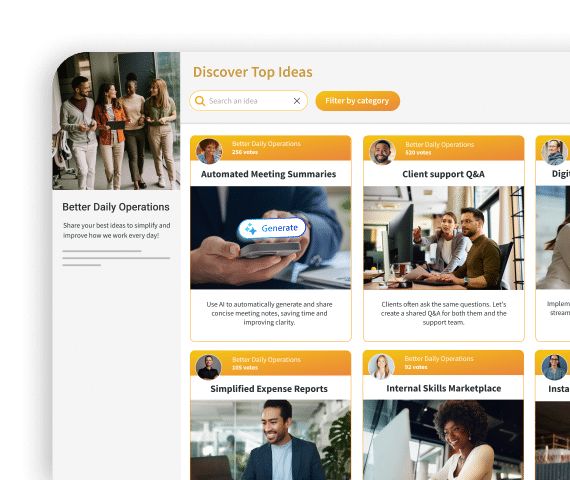Open Client support Q&A author avatar

(x=382, y=152)
